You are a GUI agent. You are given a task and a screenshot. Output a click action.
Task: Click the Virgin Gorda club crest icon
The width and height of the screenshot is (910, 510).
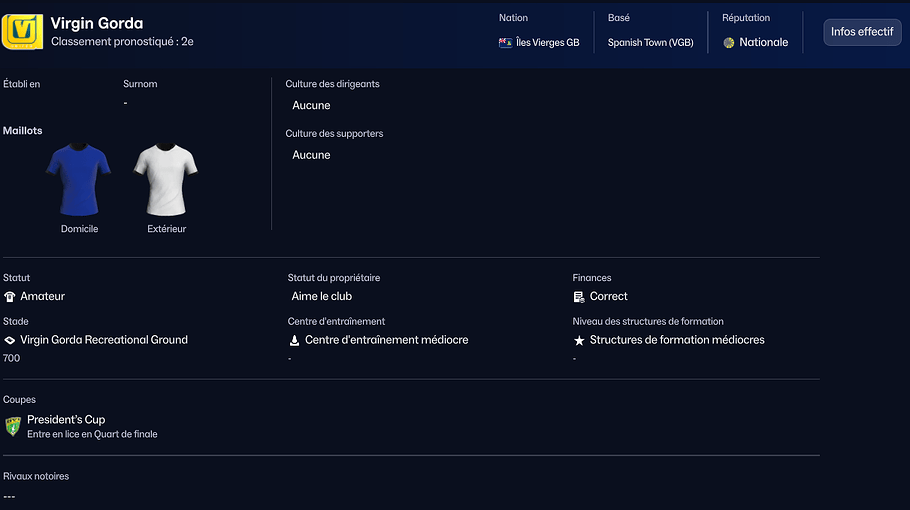[x=22, y=31]
